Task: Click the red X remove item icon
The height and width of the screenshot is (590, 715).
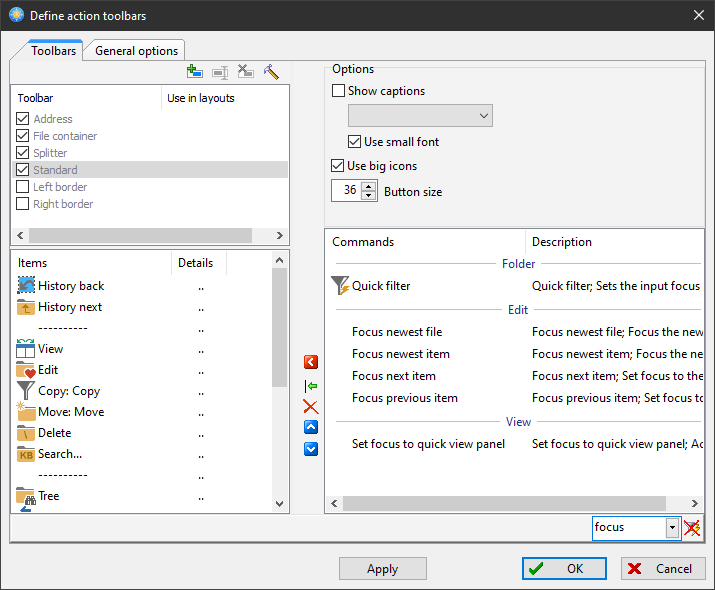Action: (310, 407)
